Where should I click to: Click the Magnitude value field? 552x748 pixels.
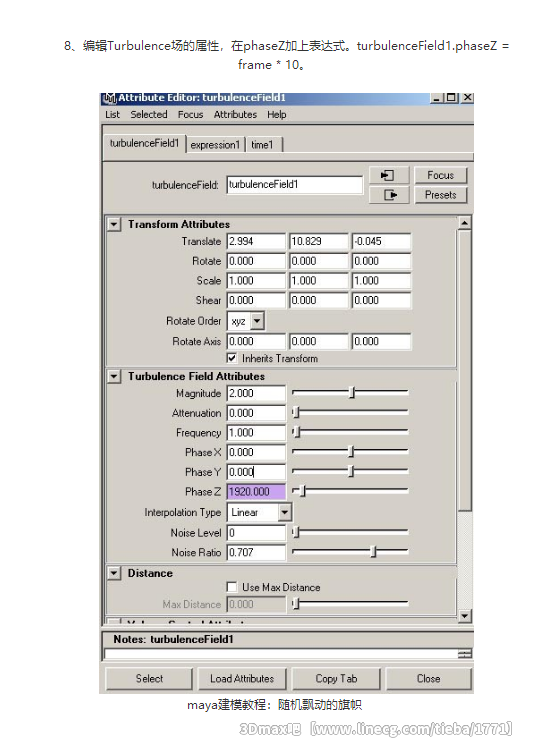tap(256, 394)
